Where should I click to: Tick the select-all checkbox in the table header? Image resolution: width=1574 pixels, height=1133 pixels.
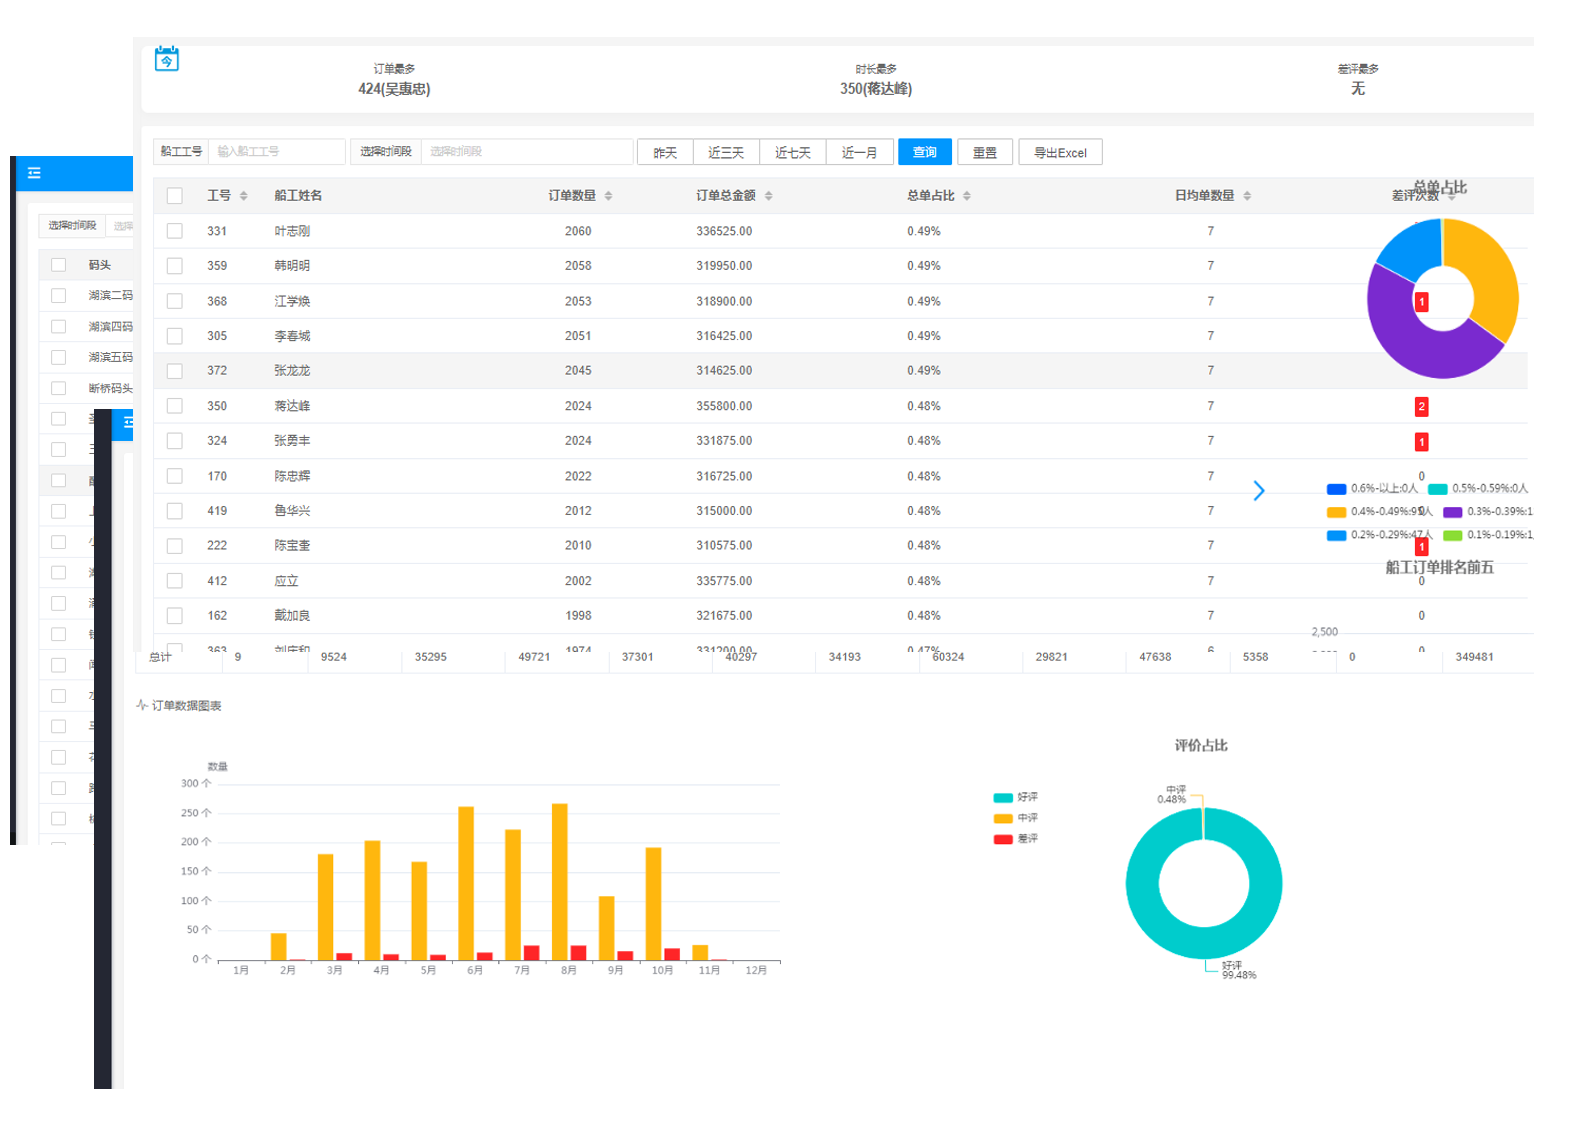click(x=175, y=196)
